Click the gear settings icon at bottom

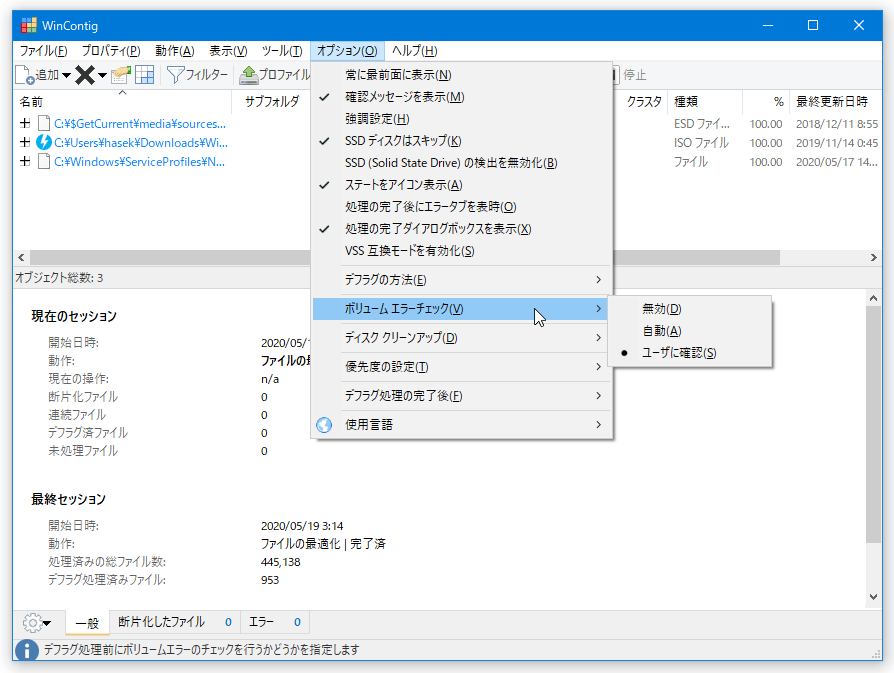[x=32, y=623]
